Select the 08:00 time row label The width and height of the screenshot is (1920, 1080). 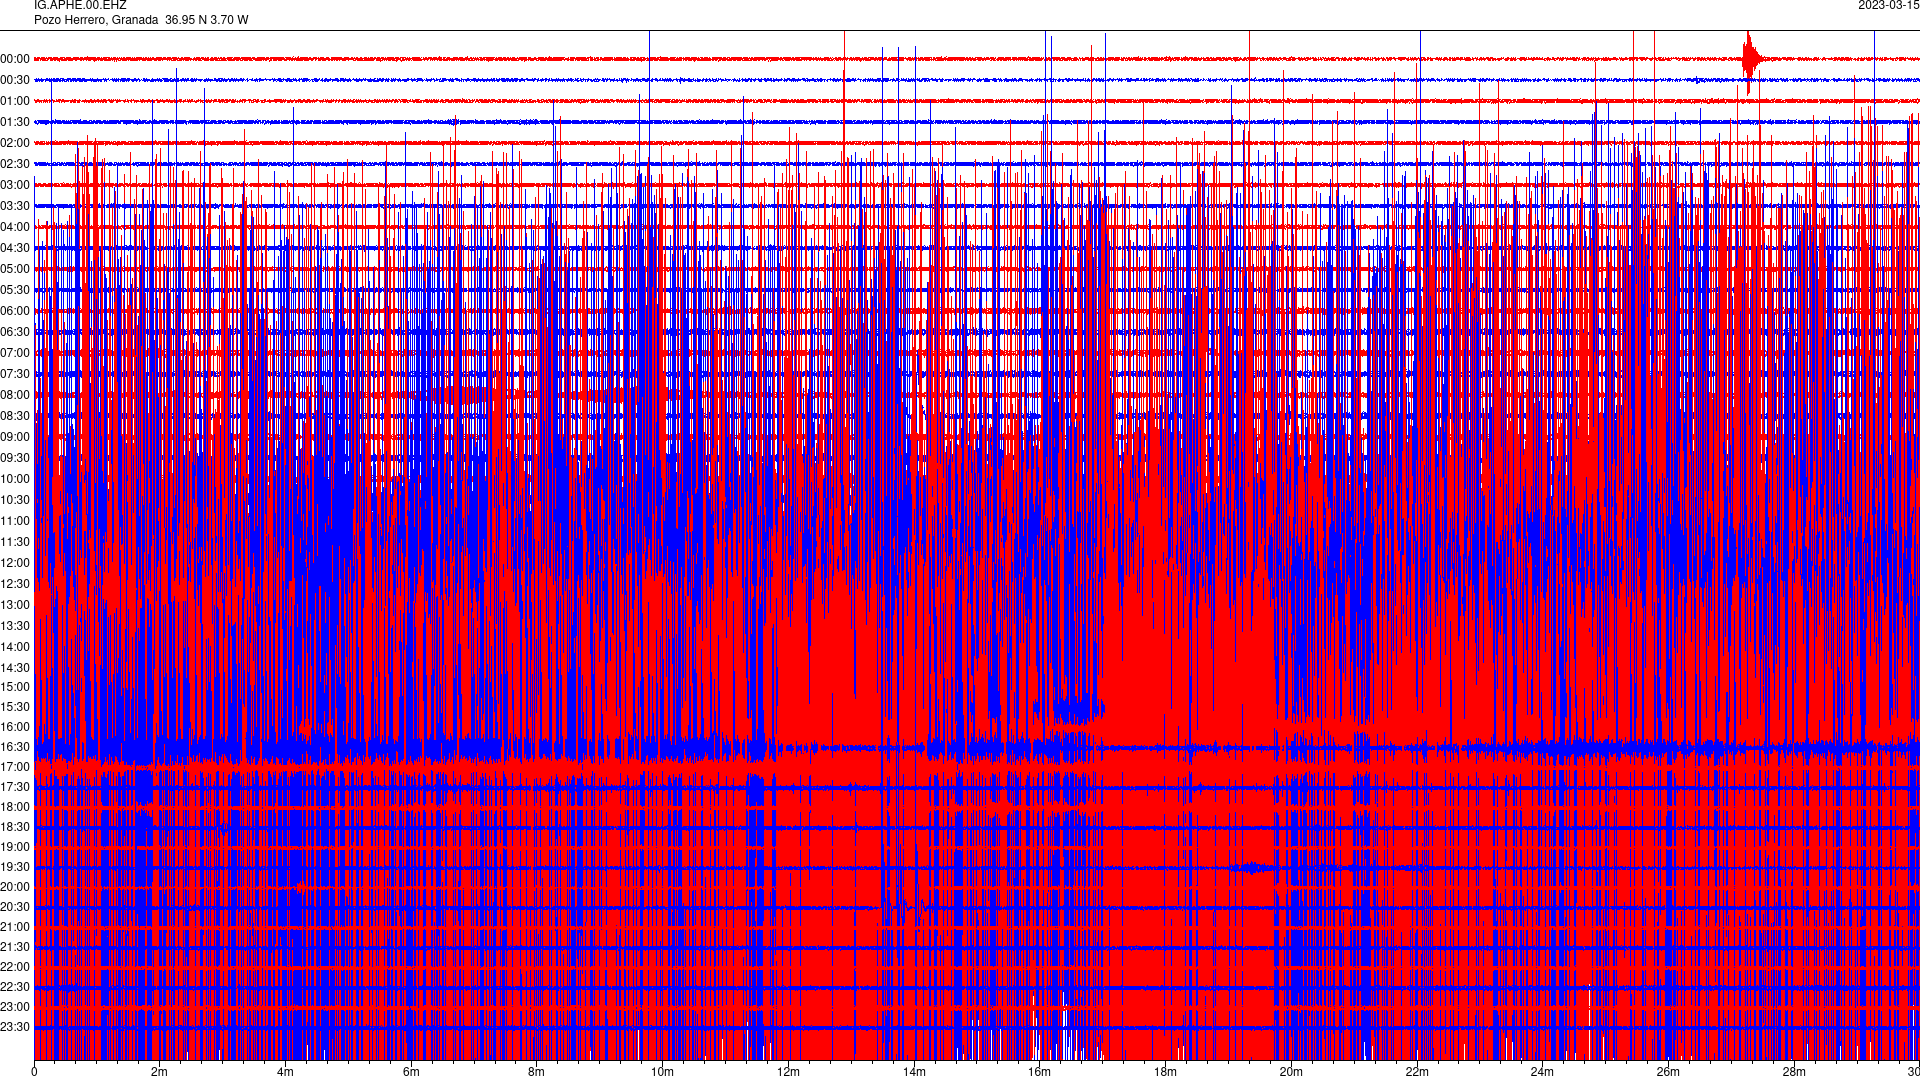(15, 395)
